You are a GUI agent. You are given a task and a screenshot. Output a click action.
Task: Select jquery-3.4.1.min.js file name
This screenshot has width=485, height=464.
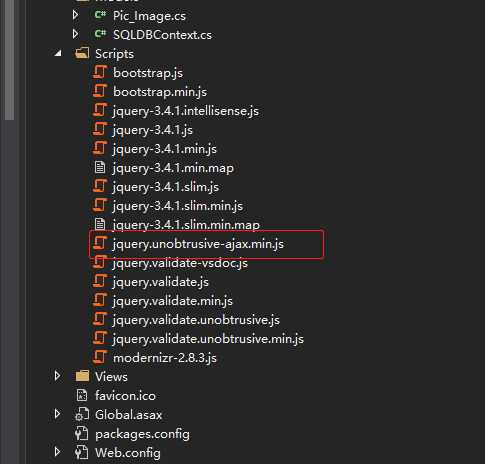(165, 149)
